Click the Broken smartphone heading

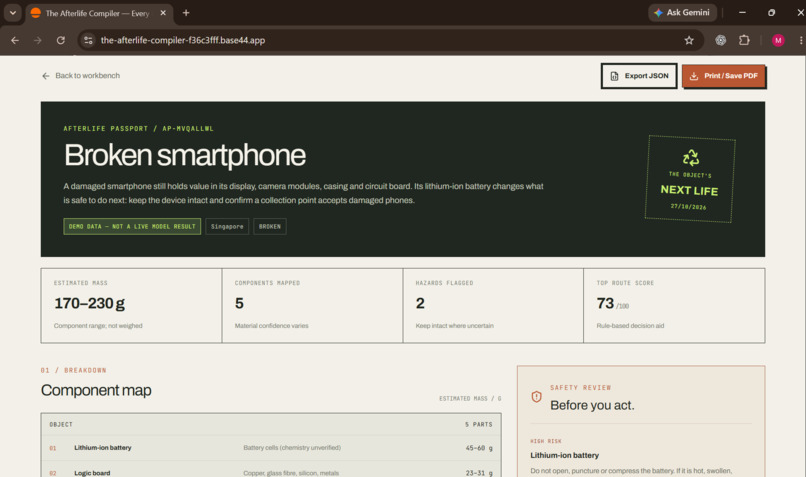[x=185, y=155]
